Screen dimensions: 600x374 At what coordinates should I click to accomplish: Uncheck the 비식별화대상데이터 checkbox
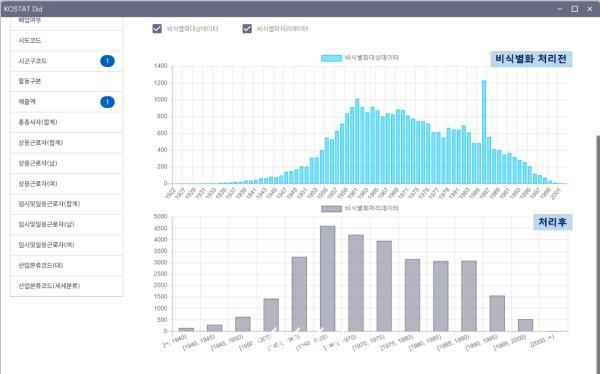pos(157,29)
